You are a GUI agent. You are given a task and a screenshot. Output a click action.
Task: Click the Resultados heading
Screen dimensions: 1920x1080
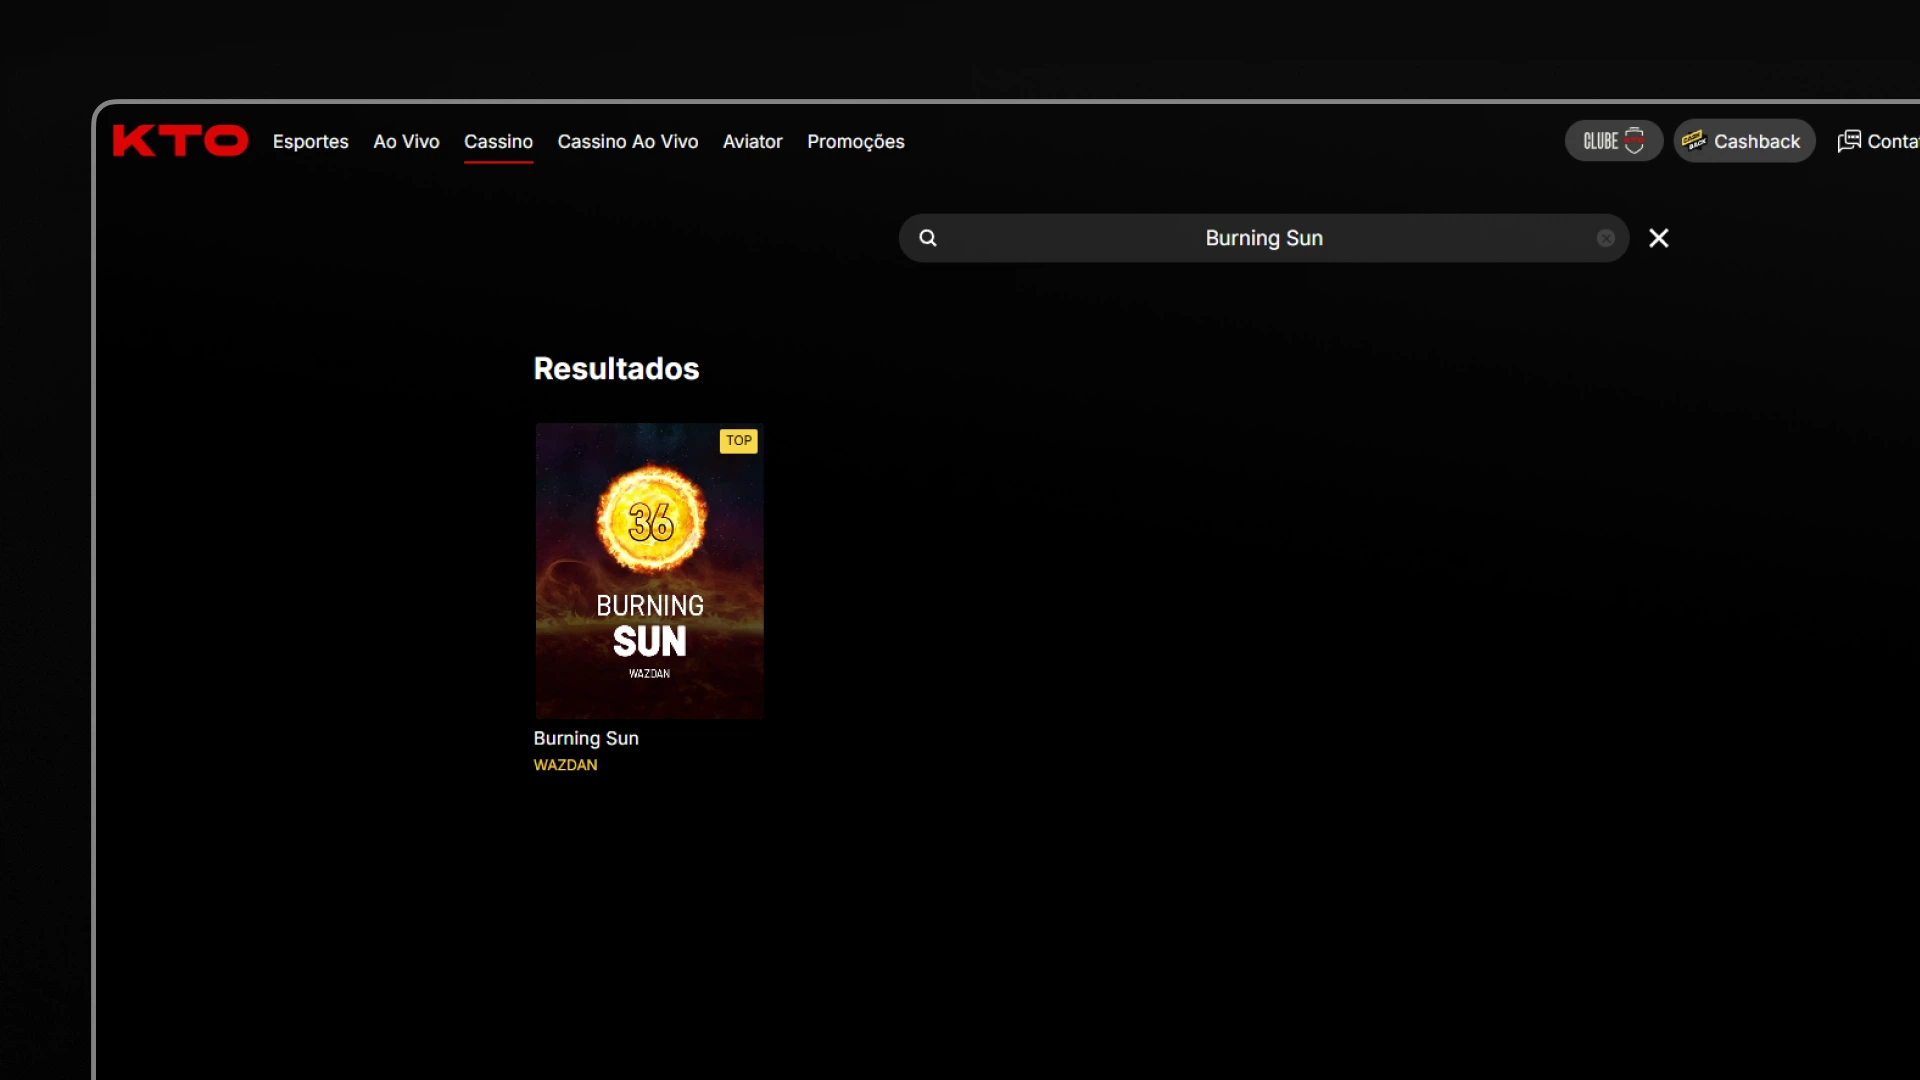[x=616, y=369]
